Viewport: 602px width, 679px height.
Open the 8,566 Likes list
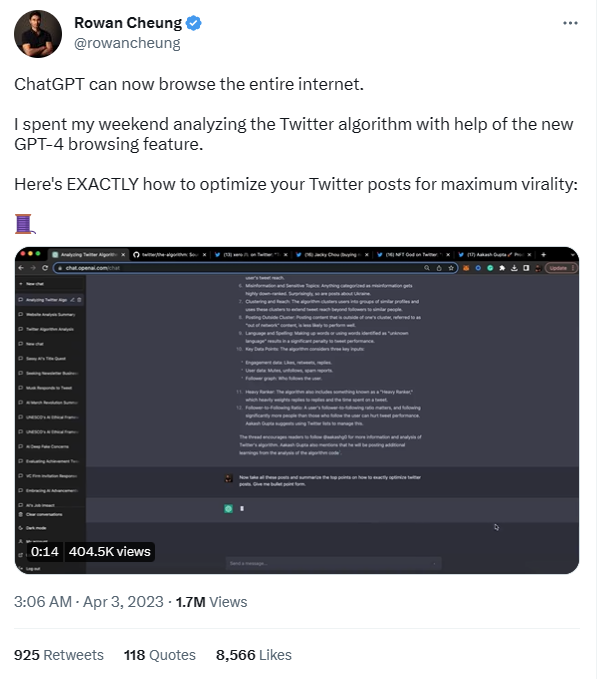point(254,655)
